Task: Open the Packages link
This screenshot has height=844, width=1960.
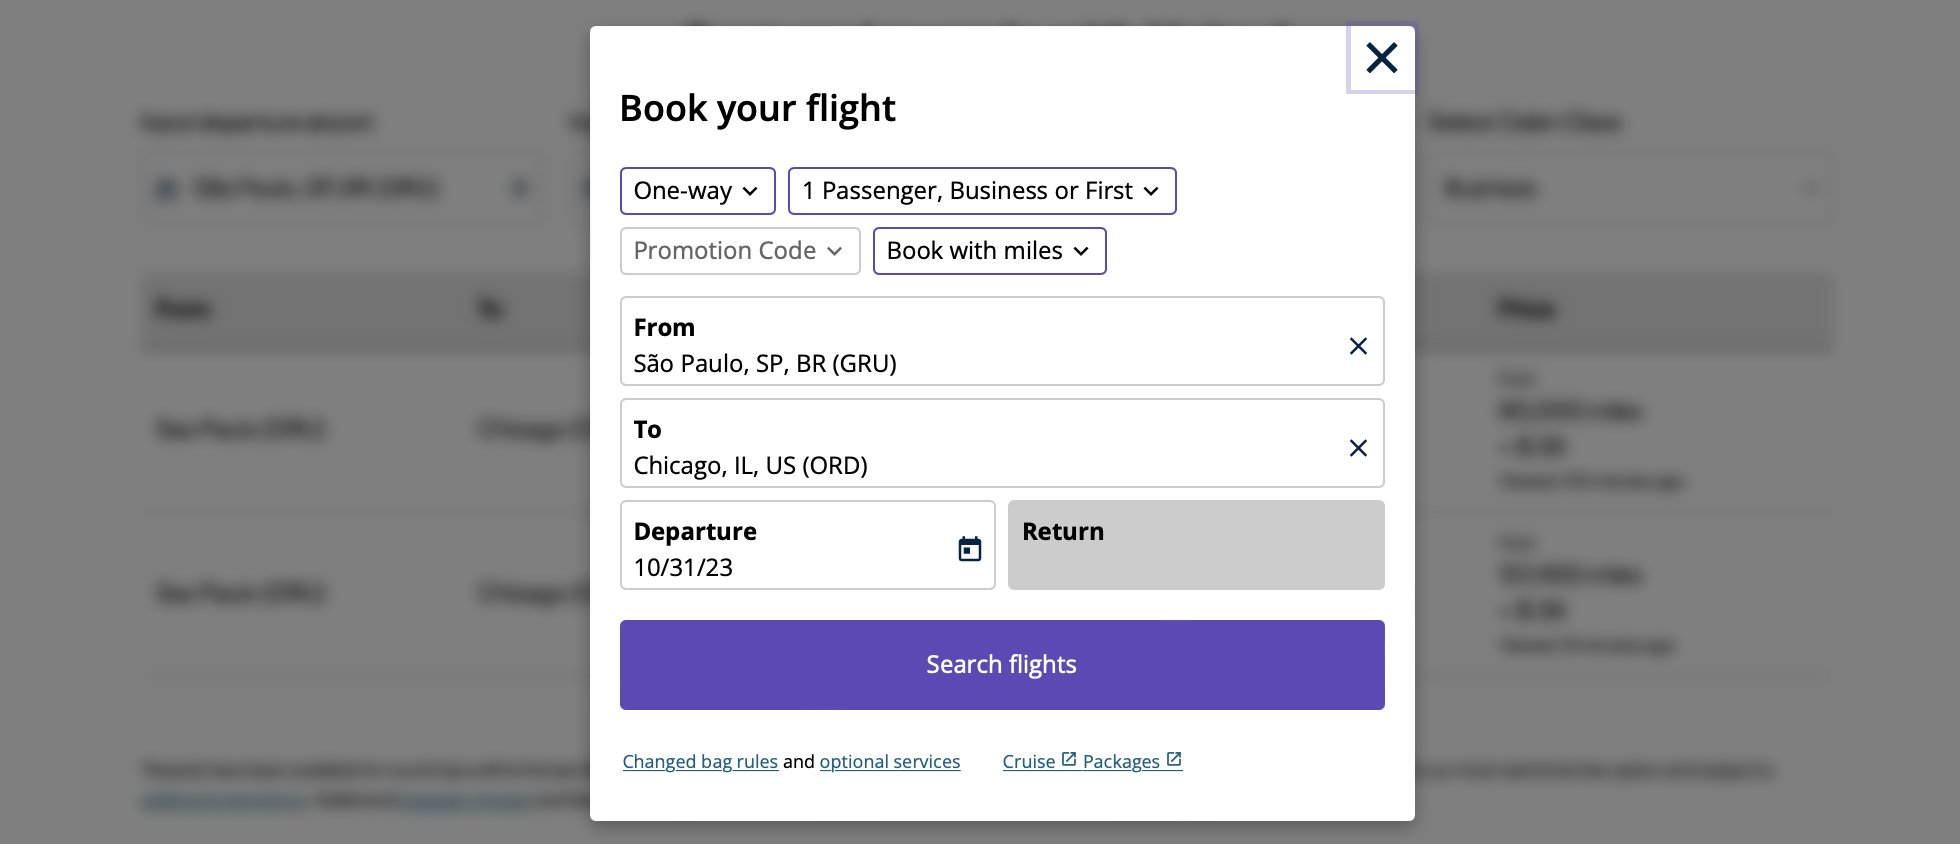Action: 1121,762
